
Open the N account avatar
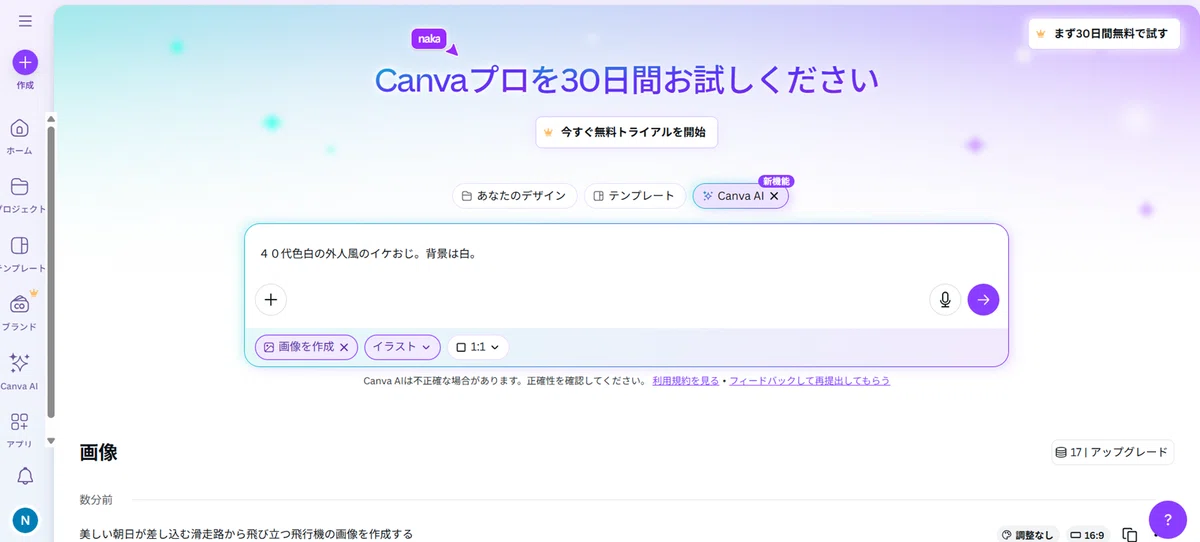click(x=25, y=520)
